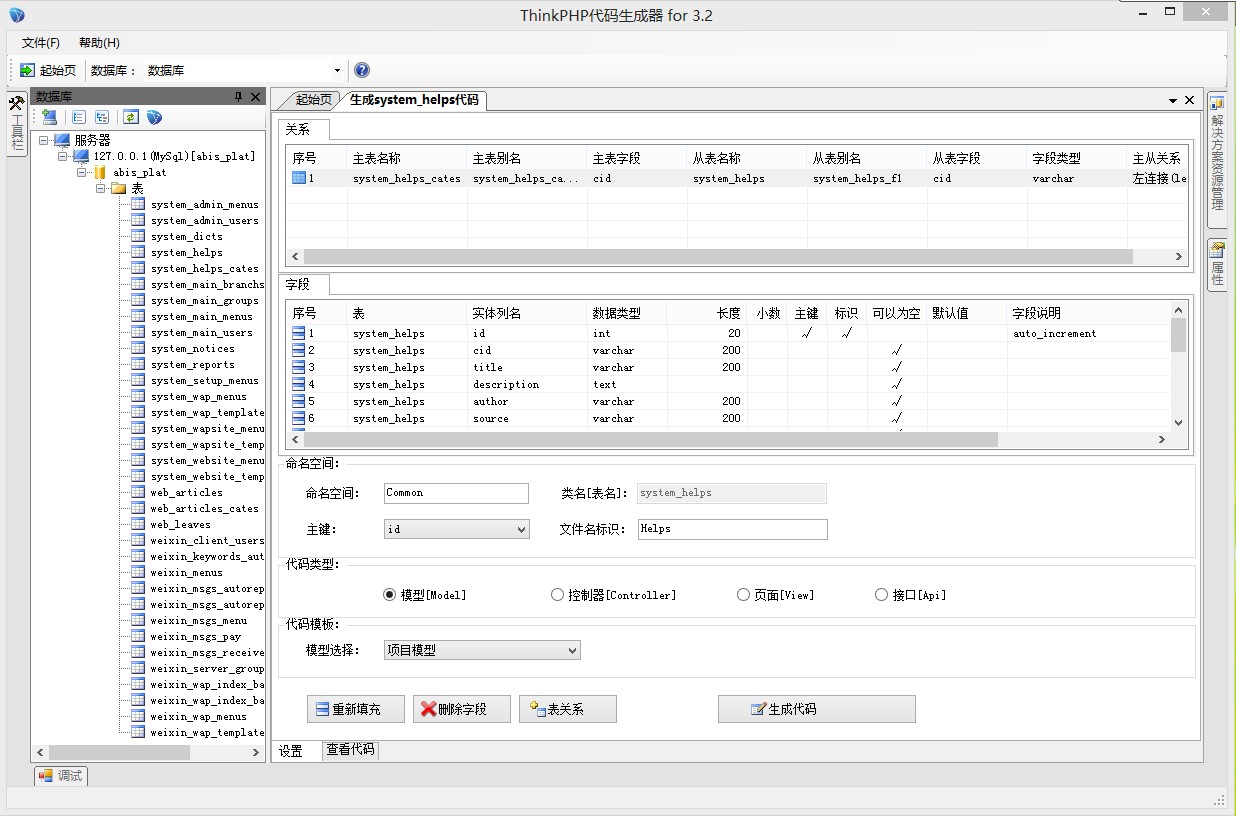Screen dimensions: 1236x816
Task: Click the 命名空间 input field containing Common
Action: click(456, 493)
